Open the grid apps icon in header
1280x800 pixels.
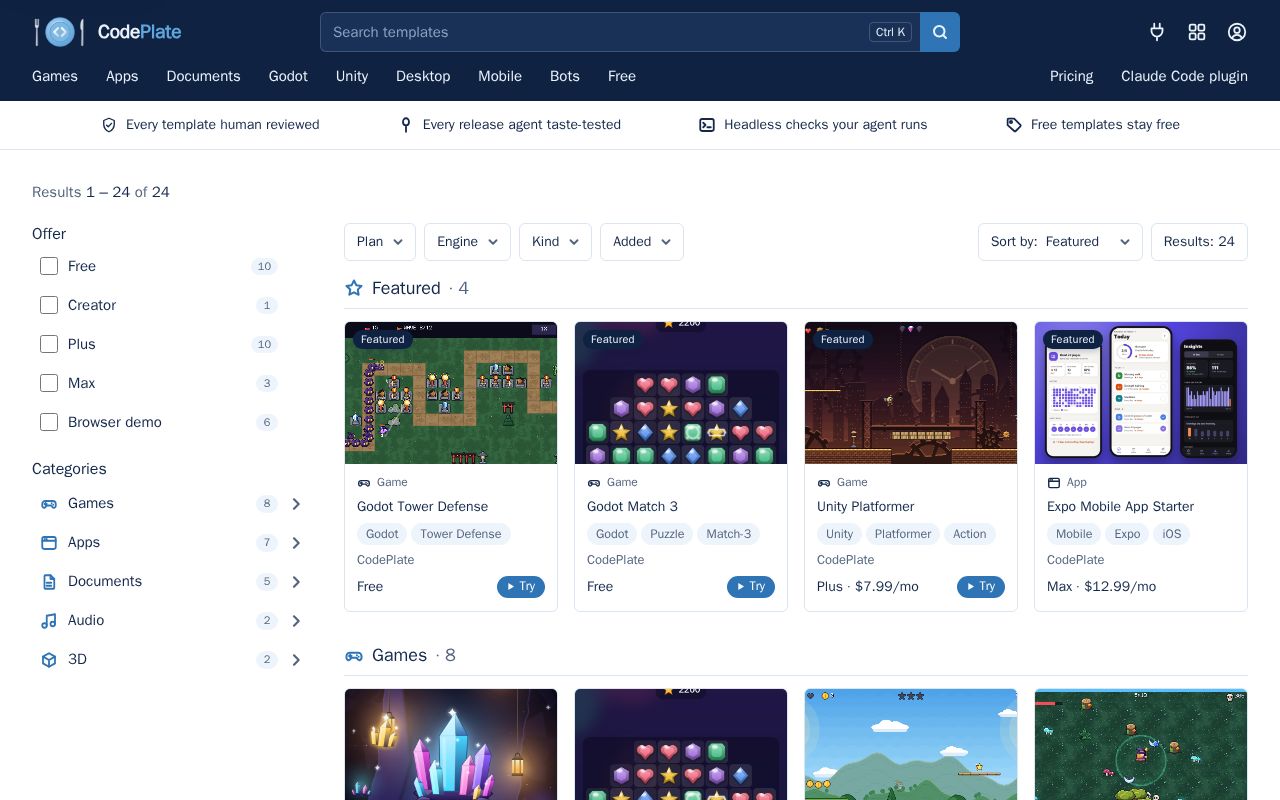click(1197, 32)
